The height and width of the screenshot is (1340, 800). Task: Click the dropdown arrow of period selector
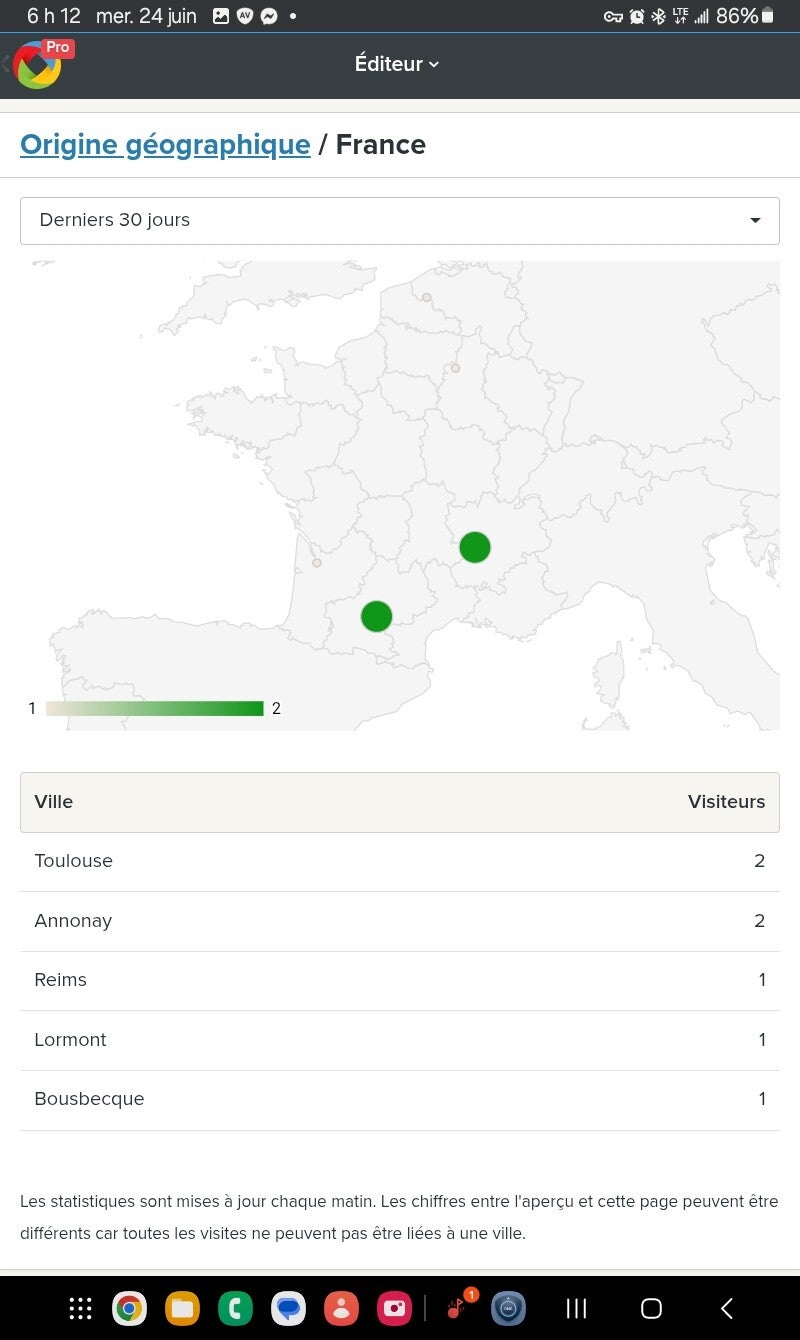pyautogui.click(x=755, y=221)
